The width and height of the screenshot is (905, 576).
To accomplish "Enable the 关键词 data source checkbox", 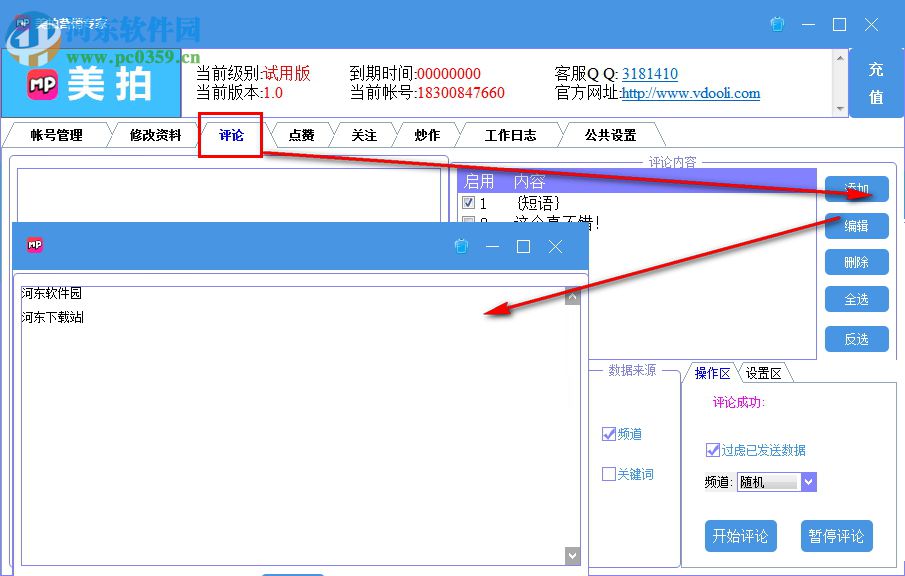I will coord(608,473).
